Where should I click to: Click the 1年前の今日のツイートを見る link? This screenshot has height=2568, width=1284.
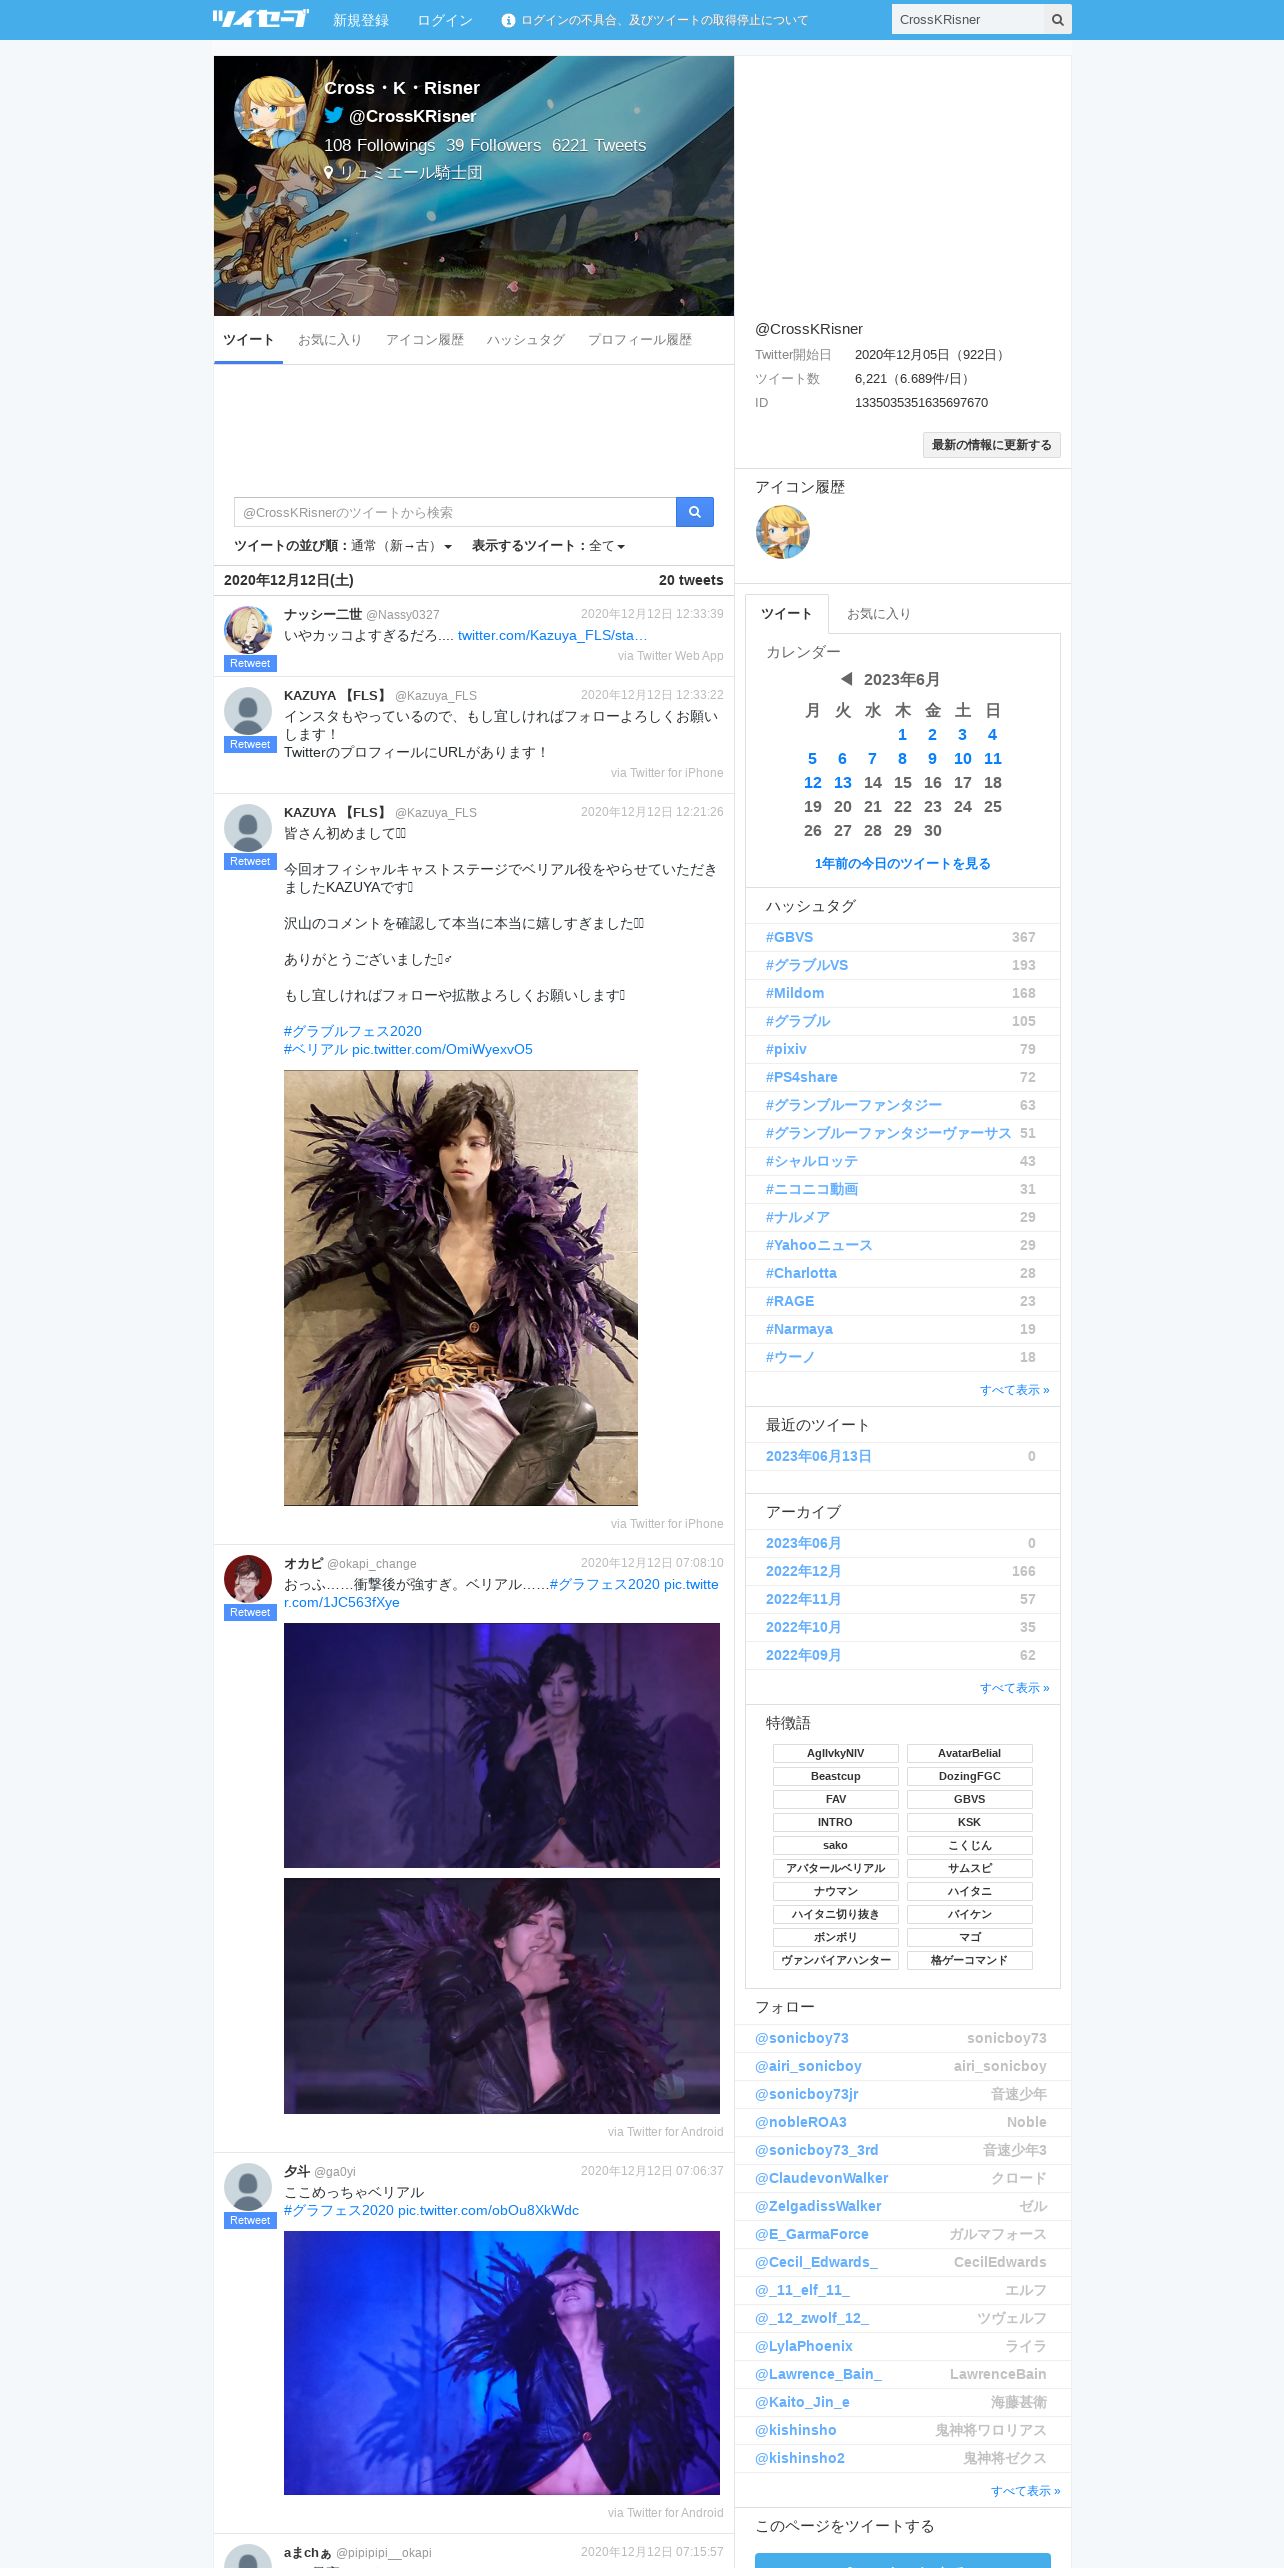[x=903, y=864]
